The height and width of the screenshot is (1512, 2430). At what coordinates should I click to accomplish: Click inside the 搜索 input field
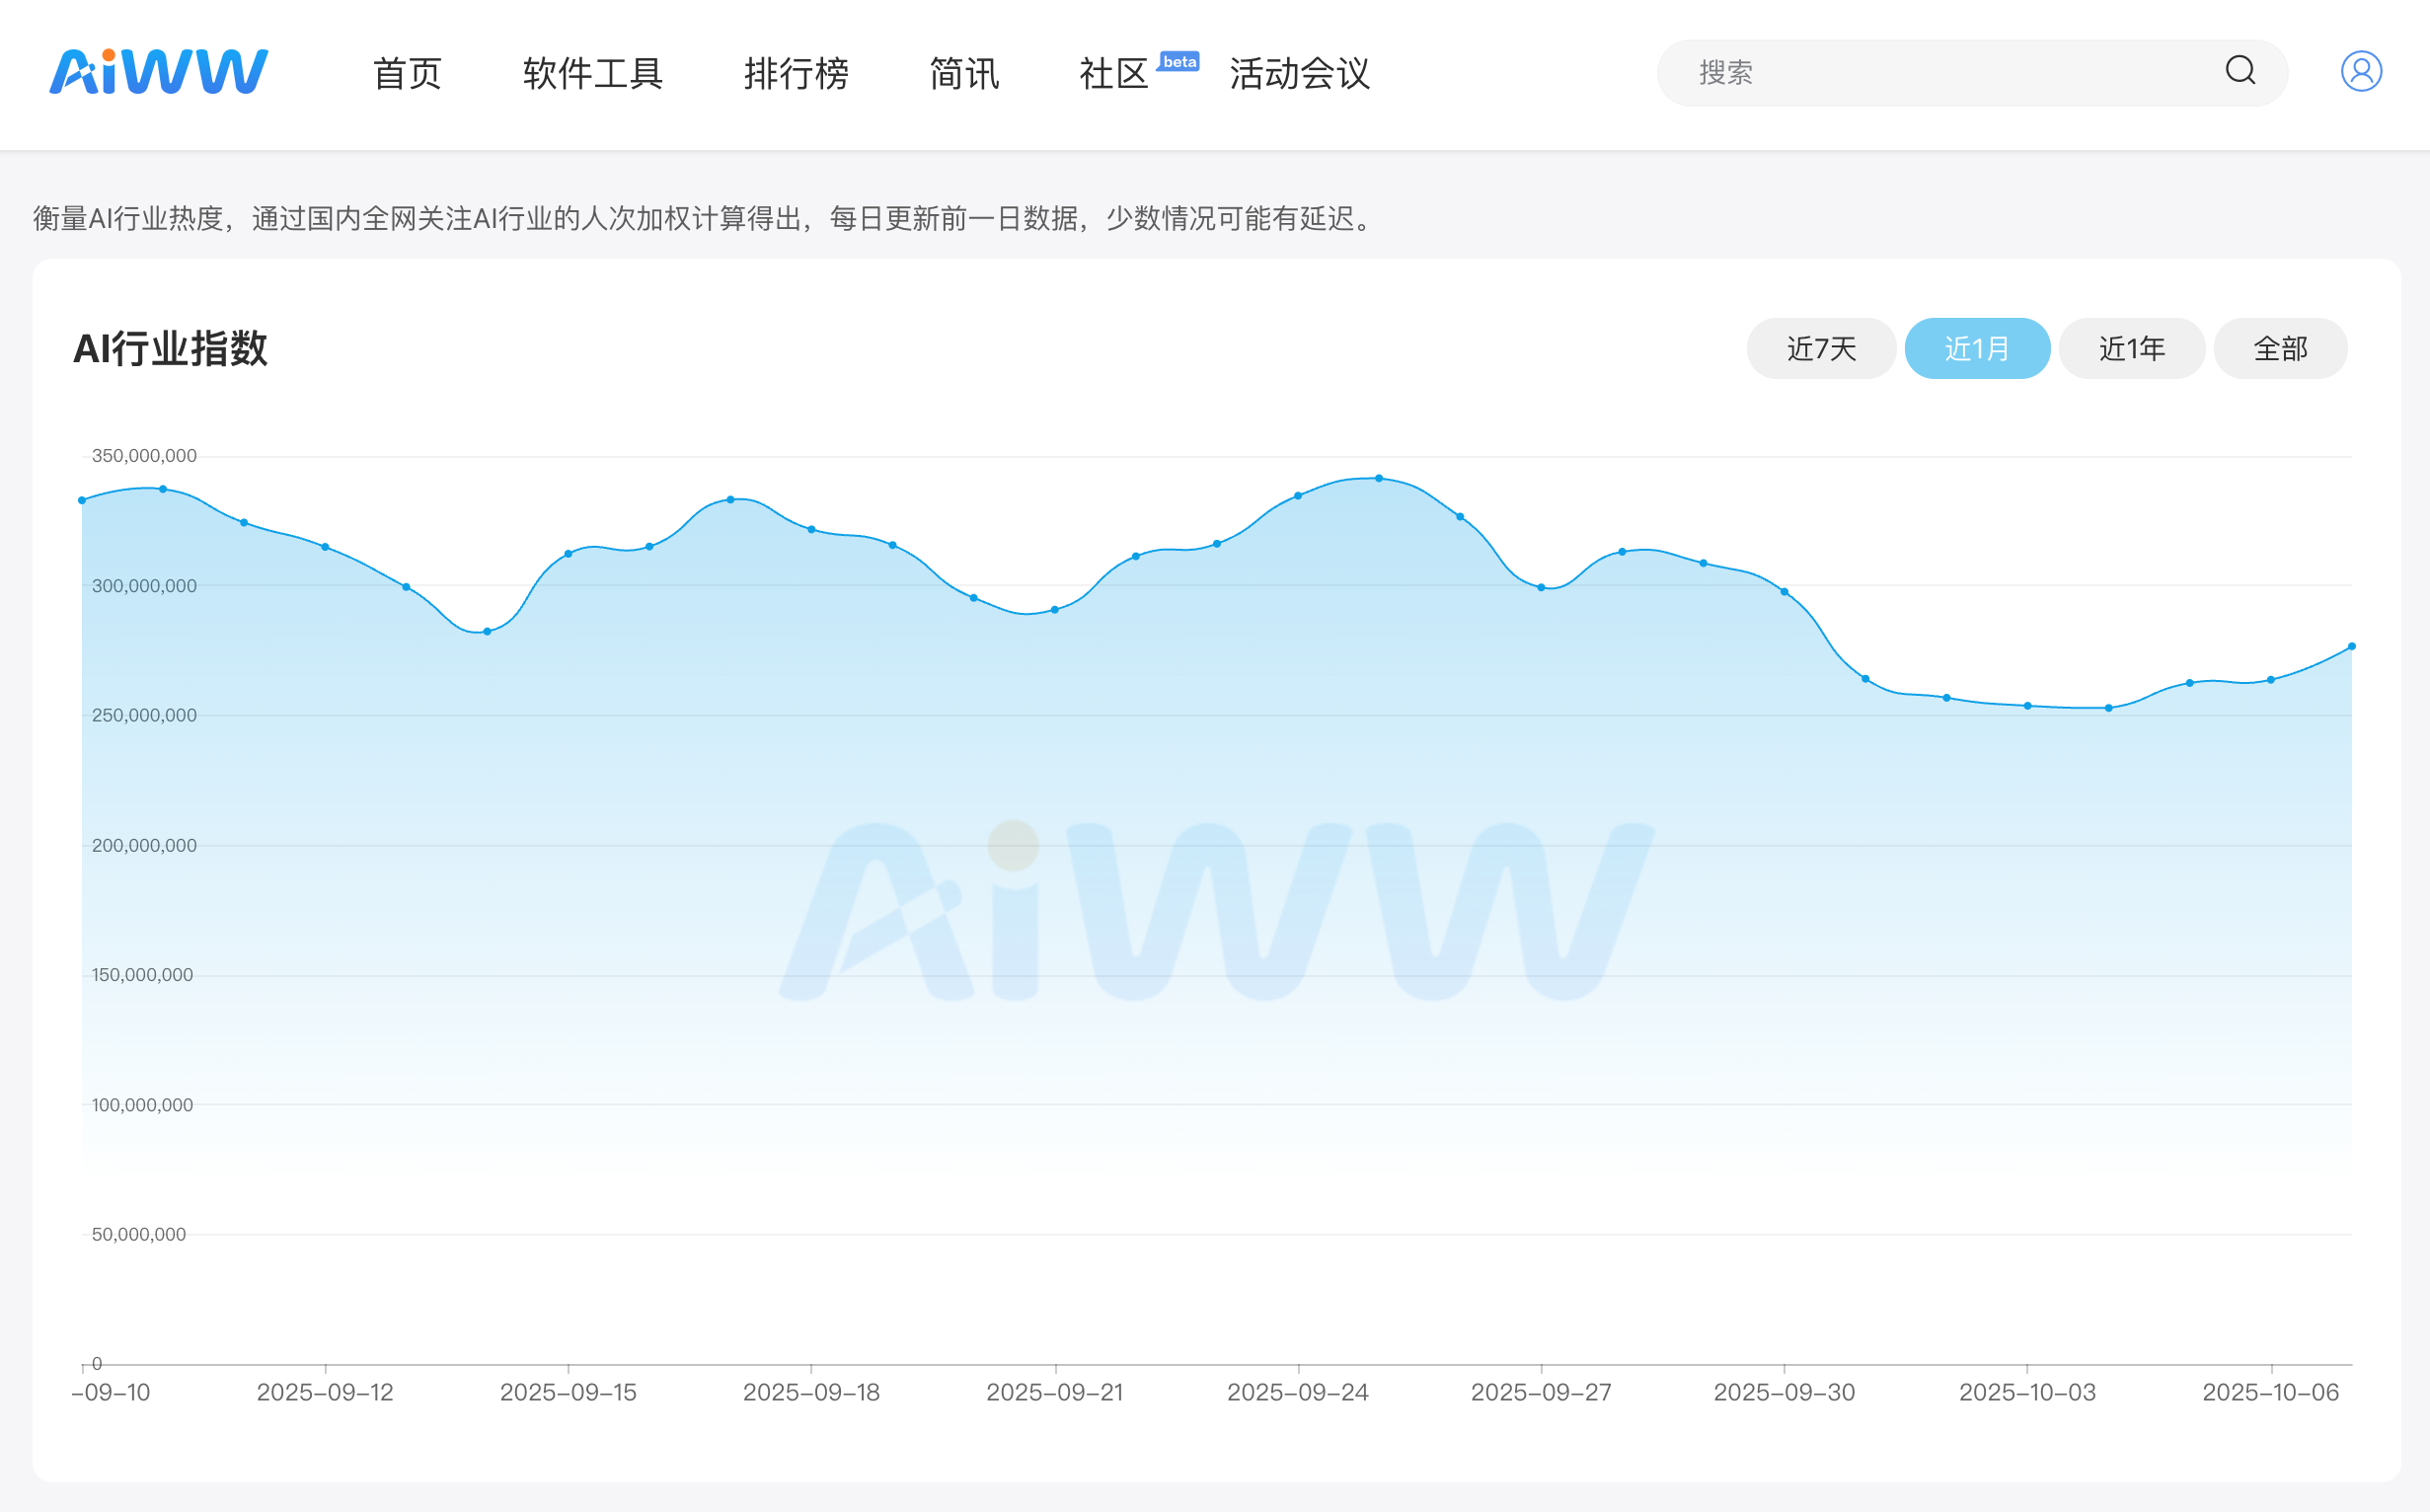pyautogui.click(x=1850, y=72)
